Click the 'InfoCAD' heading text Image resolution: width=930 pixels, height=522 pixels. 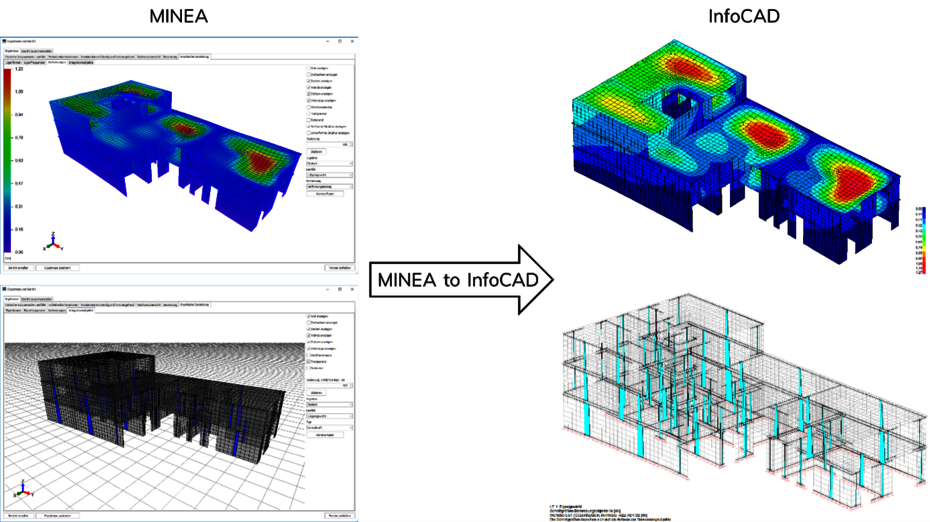click(744, 16)
